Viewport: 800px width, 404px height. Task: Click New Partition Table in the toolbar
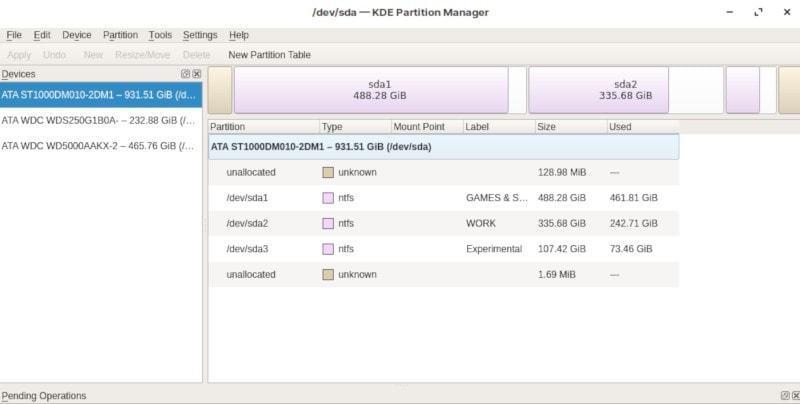(269, 55)
